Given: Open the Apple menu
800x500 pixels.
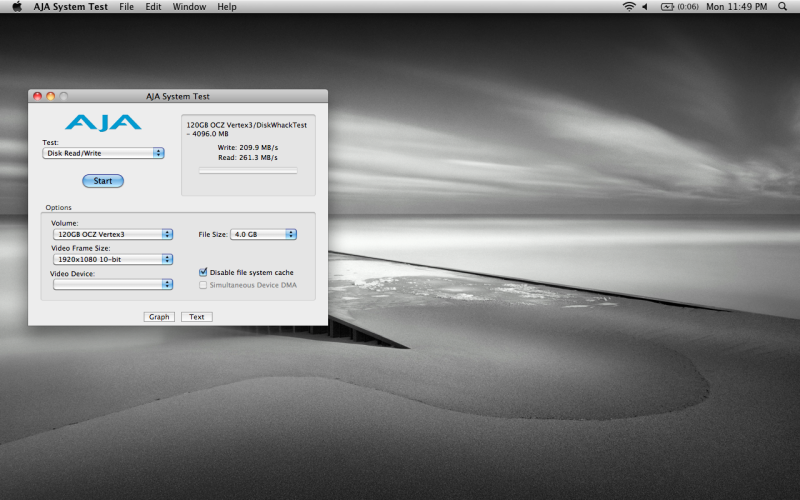Looking at the screenshot, I should point(17,7).
